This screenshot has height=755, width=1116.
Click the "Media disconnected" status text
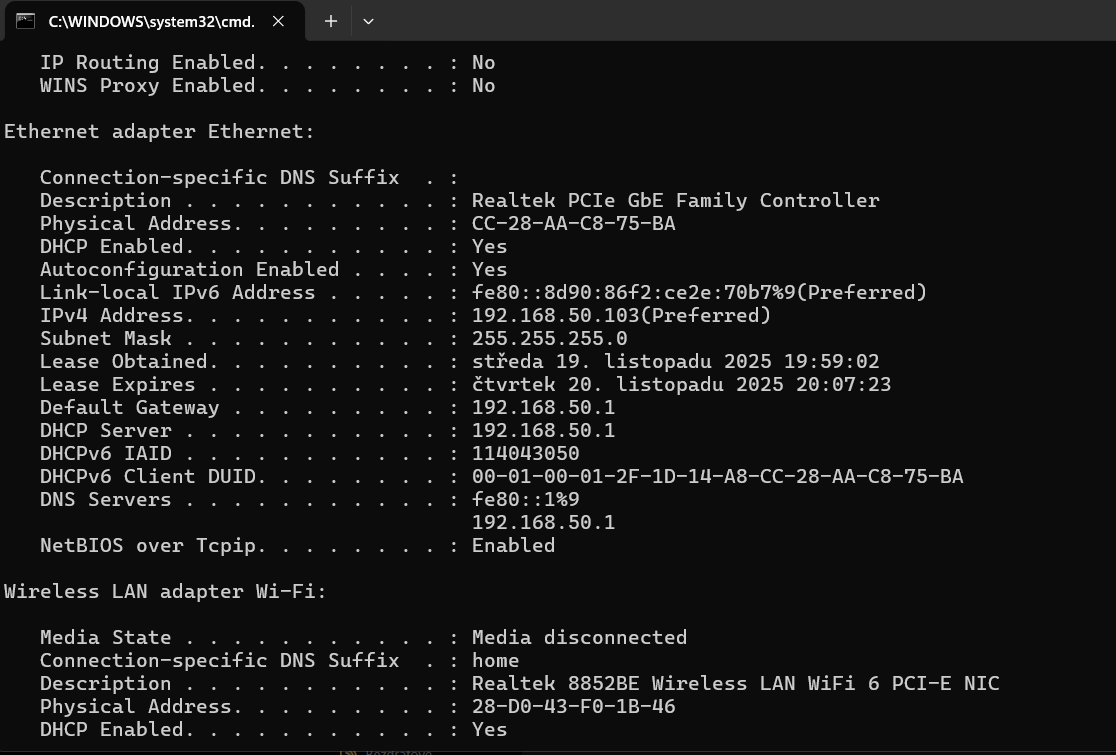[x=579, y=638]
